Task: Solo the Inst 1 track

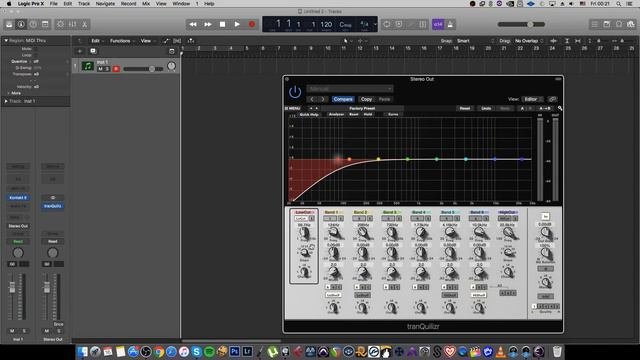Action: (x=107, y=69)
